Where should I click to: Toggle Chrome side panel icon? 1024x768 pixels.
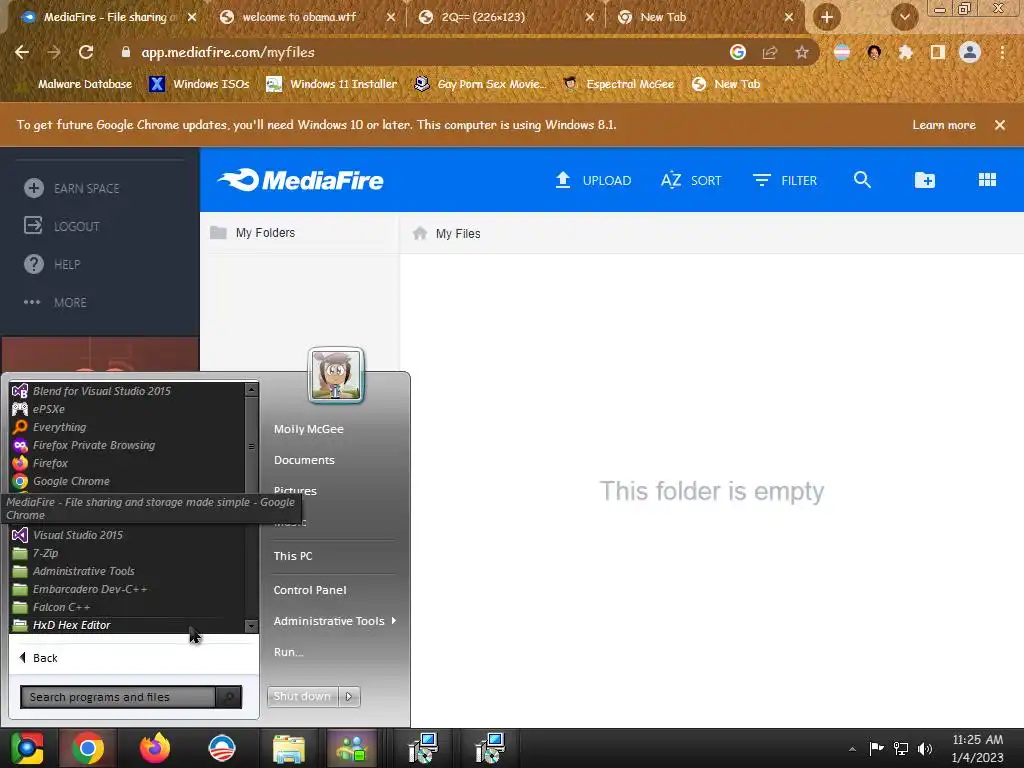click(x=938, y=52)
